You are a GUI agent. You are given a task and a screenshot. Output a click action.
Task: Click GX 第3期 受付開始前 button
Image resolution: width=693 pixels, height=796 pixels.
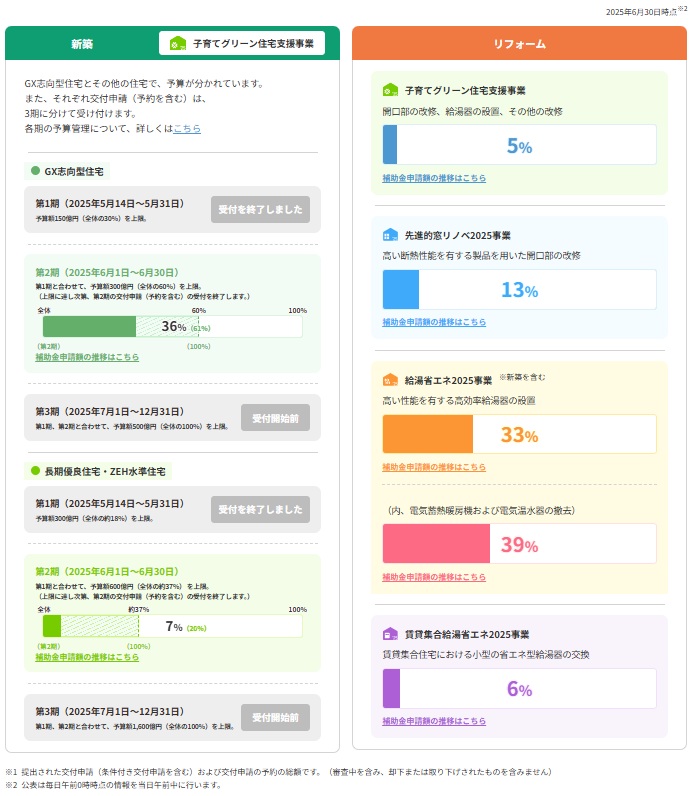click(x=276, y=418)
